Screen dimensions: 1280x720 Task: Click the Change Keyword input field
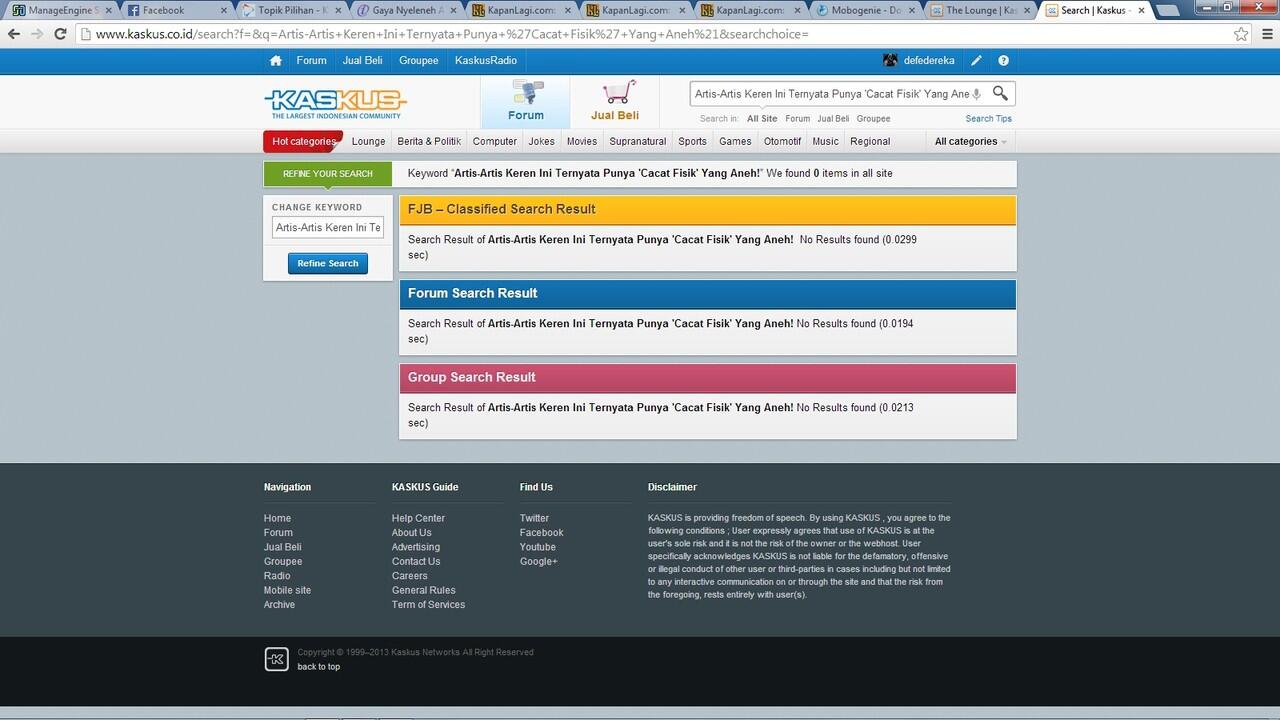[x=328, y=227]
